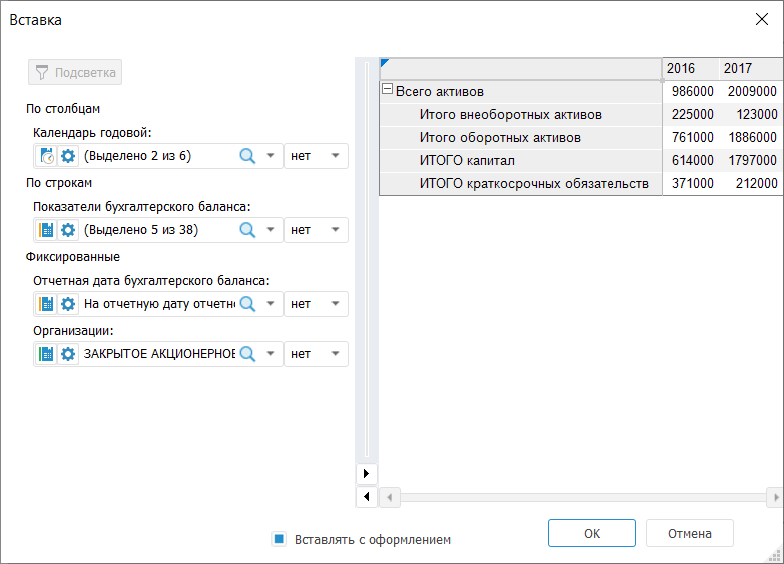Select the 2017 column header
The height and width of the screenshot is (564, 784).
(x=738, y=68)
